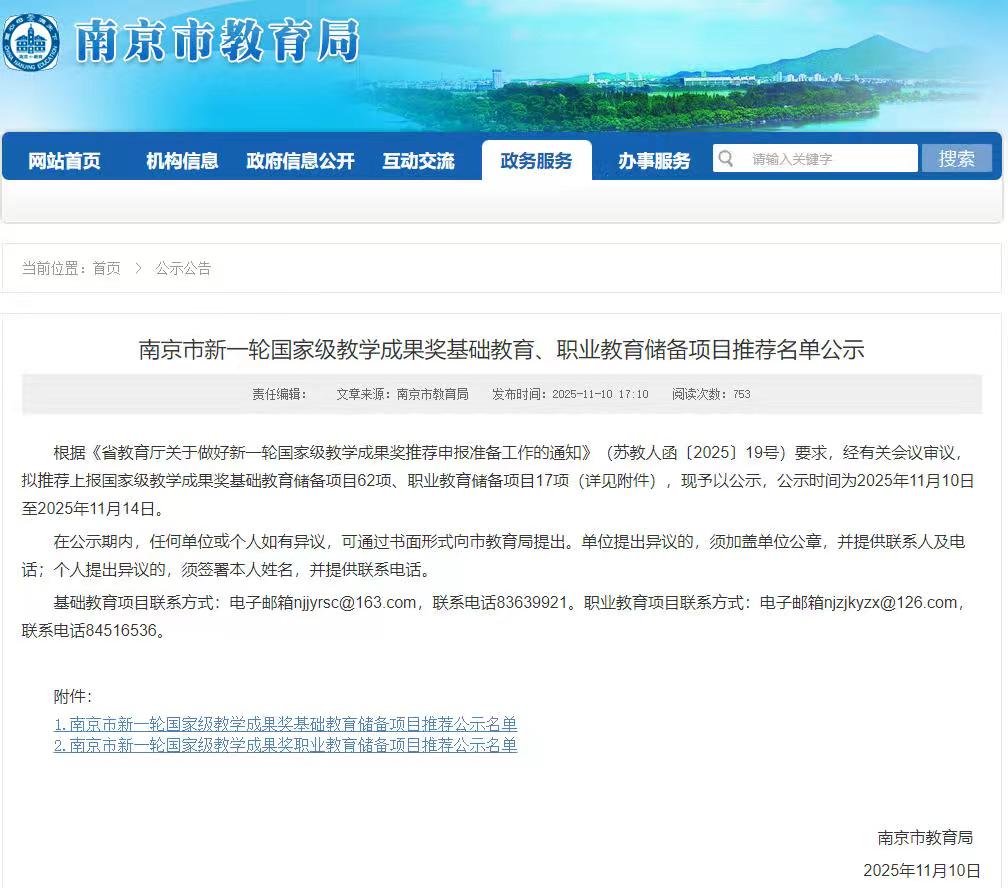Viewport: 1008px width, 888px height.
Task: Open attachment 2 职业教育储备项目推荐公示名单
Action: click(285, 745)
